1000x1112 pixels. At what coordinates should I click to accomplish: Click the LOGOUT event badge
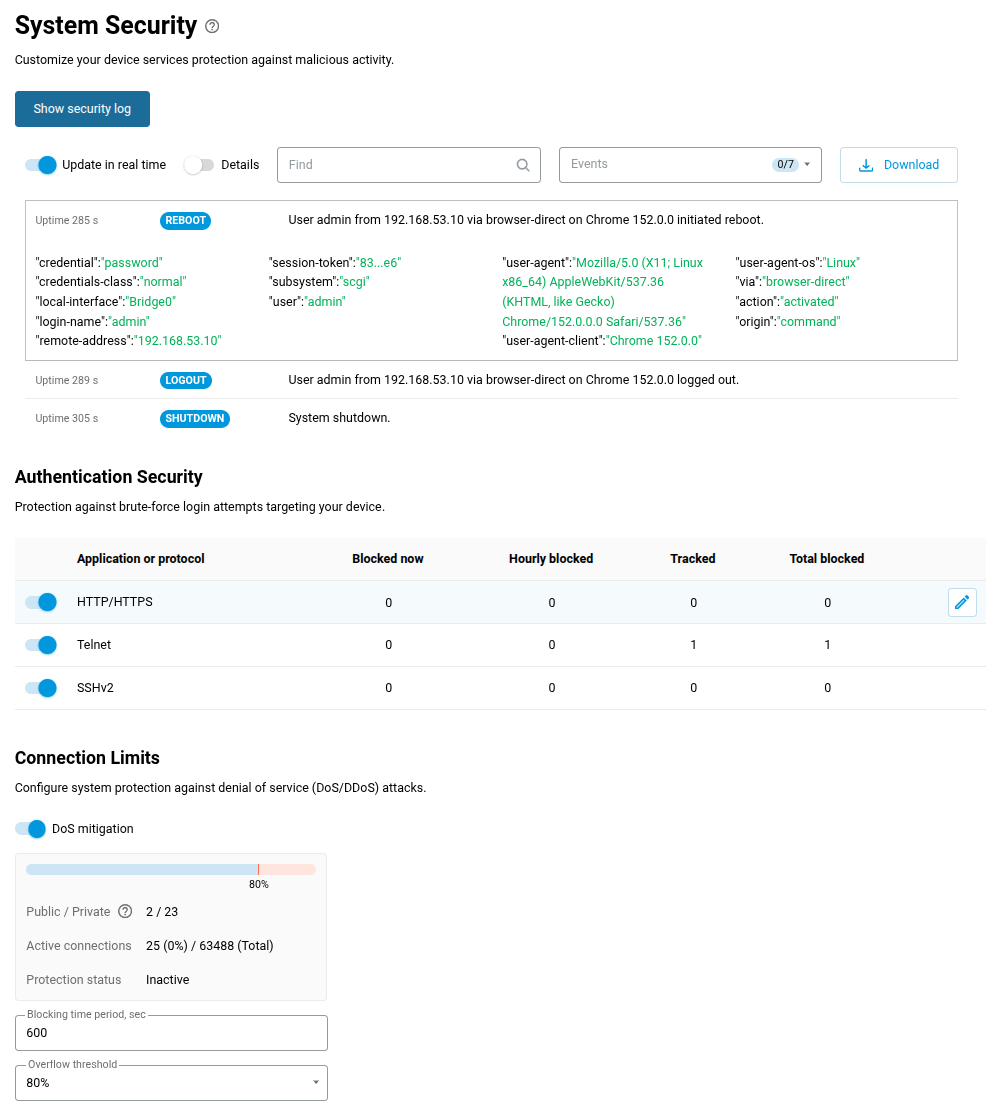[x=185, y=380]
